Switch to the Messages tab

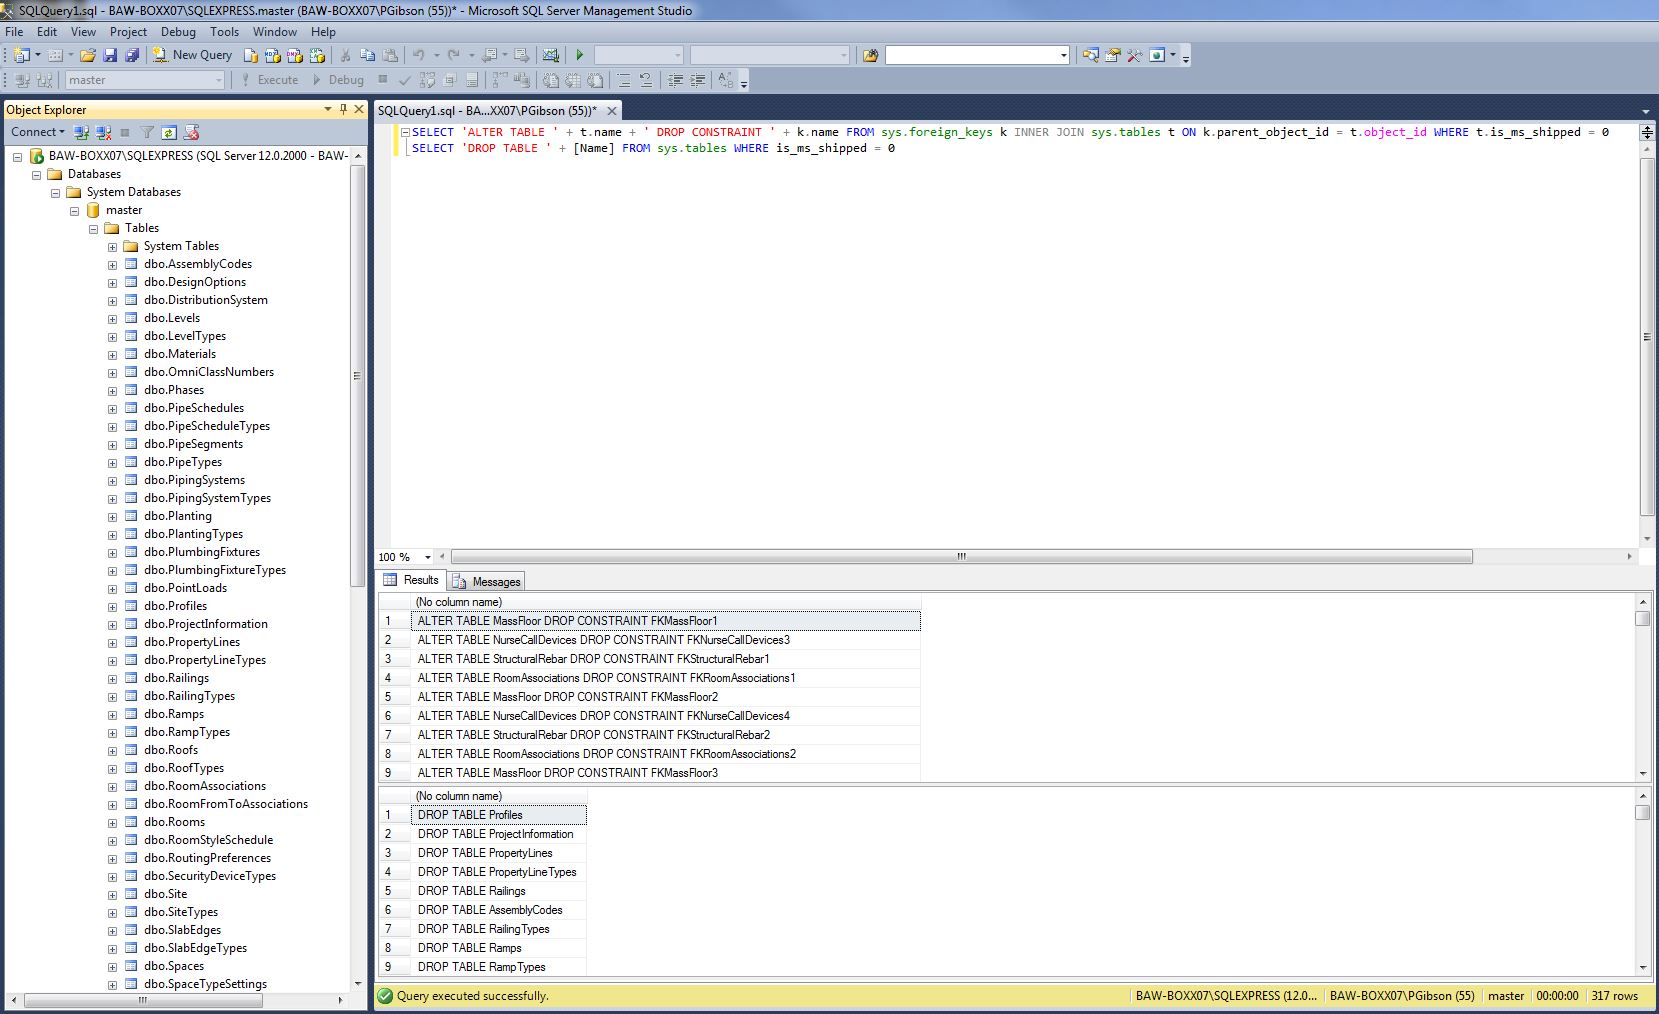486,581
